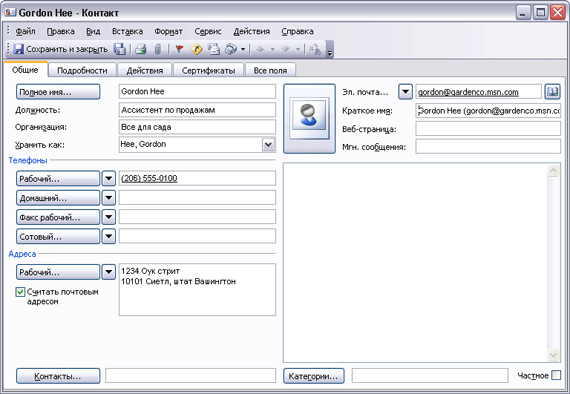570x394 pixels.
Task: Click the Организация input field
Action: [x=197, y=127]
